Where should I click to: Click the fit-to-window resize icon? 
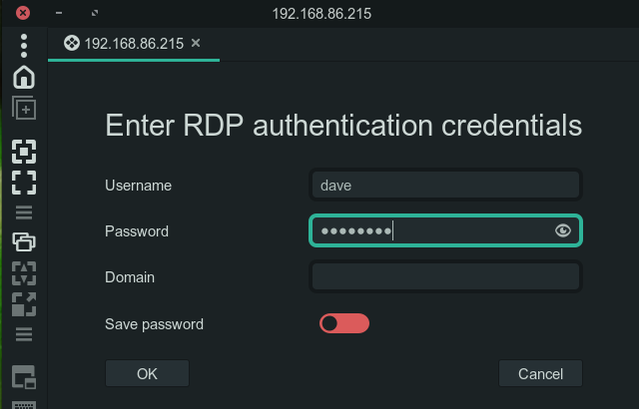coord(24,152)
